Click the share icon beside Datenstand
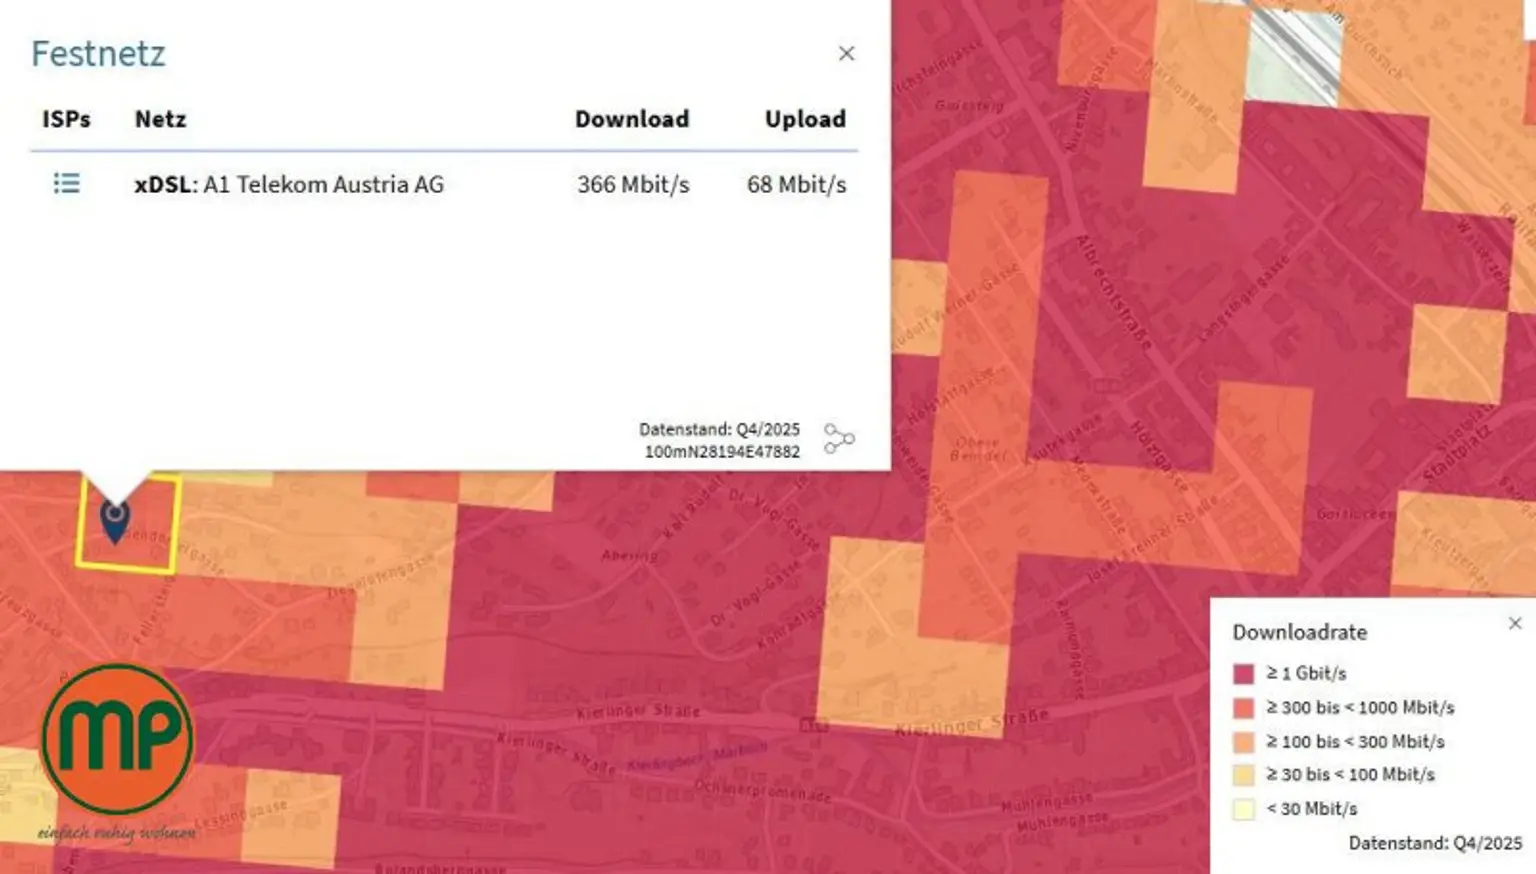The image size is (1536, 874). click(x=838, y=439)
